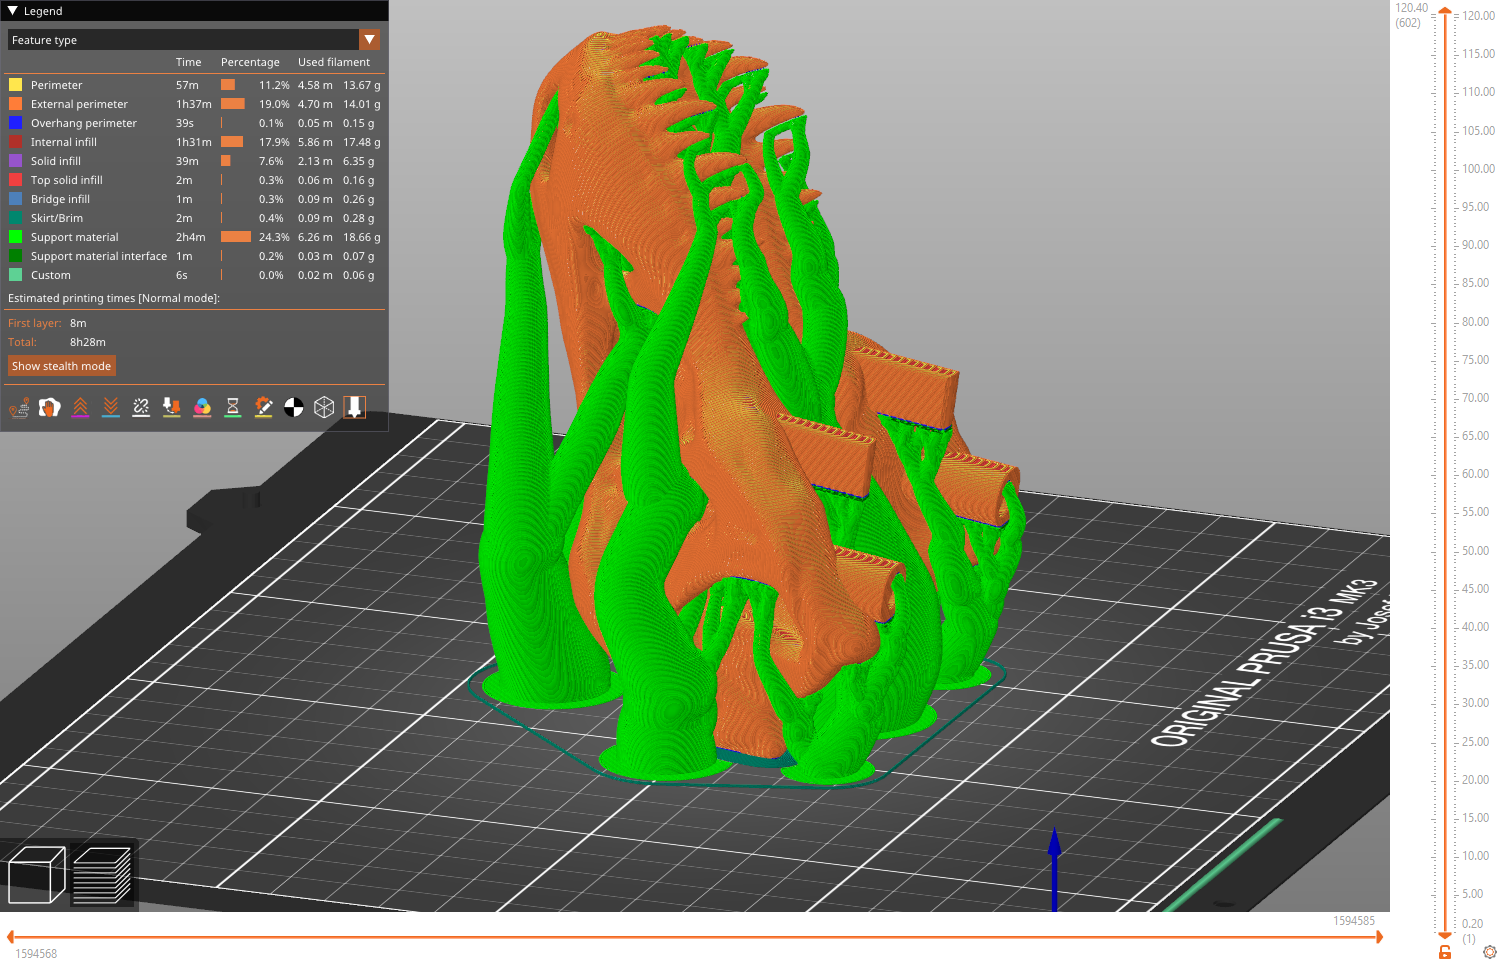Toggle Retractions visibility icon
1500x962 pixels.
[80, 407]
